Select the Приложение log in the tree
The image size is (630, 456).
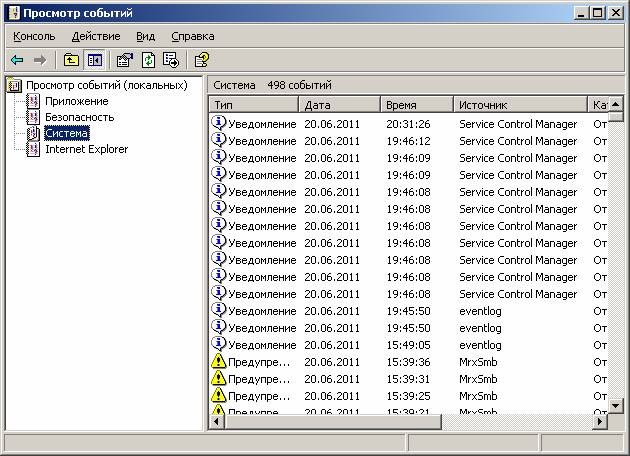pos(76,101)
